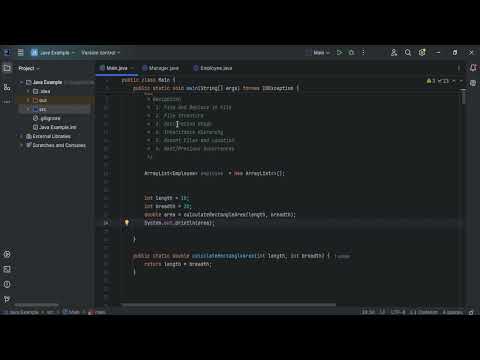
Task: Open Search Everywhere magnifier
Action: pyautogui.click(x=408, y=52)
